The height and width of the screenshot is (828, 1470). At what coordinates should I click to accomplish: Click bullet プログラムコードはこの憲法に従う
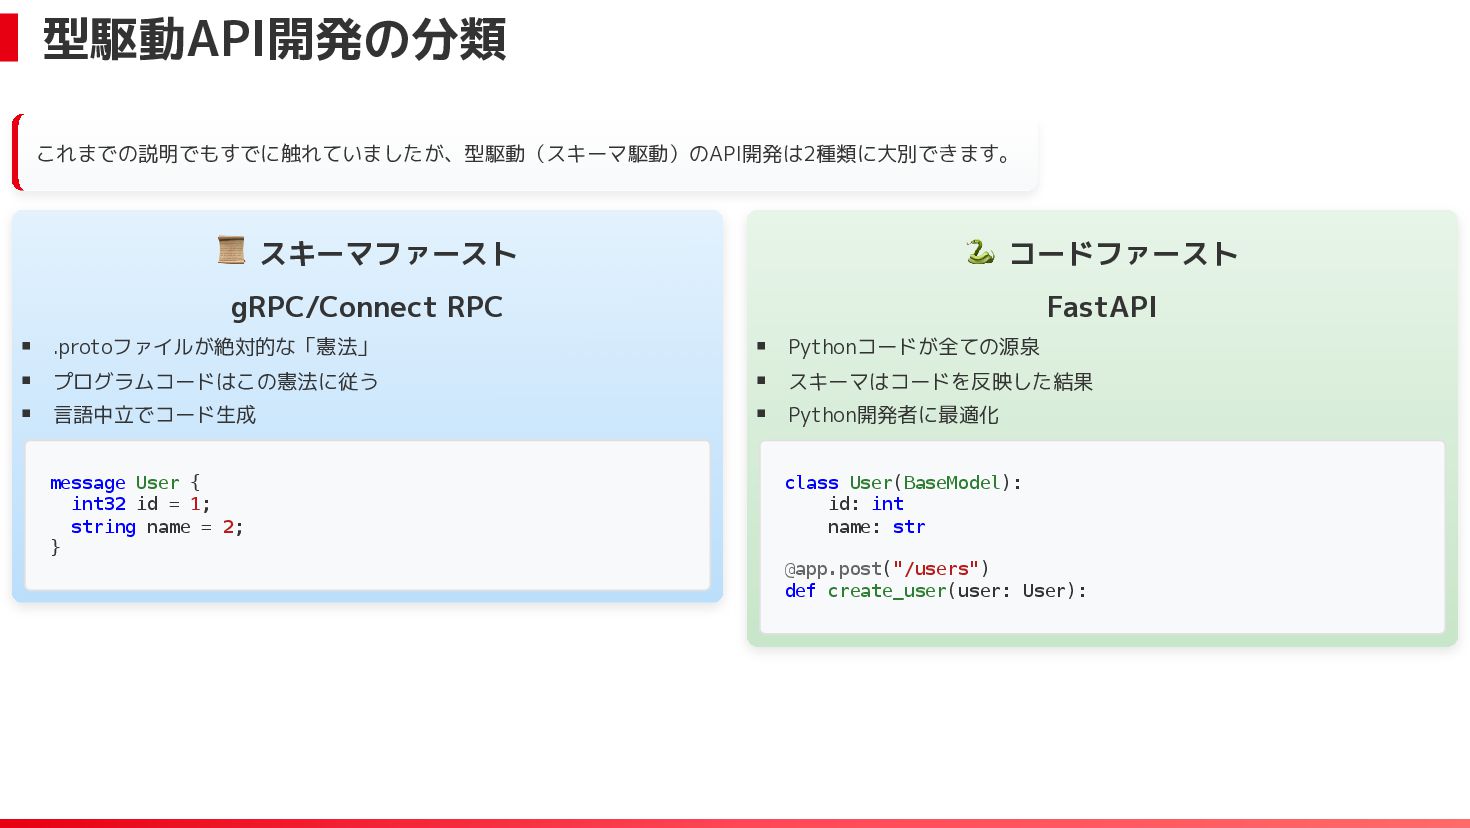point(216,381)
